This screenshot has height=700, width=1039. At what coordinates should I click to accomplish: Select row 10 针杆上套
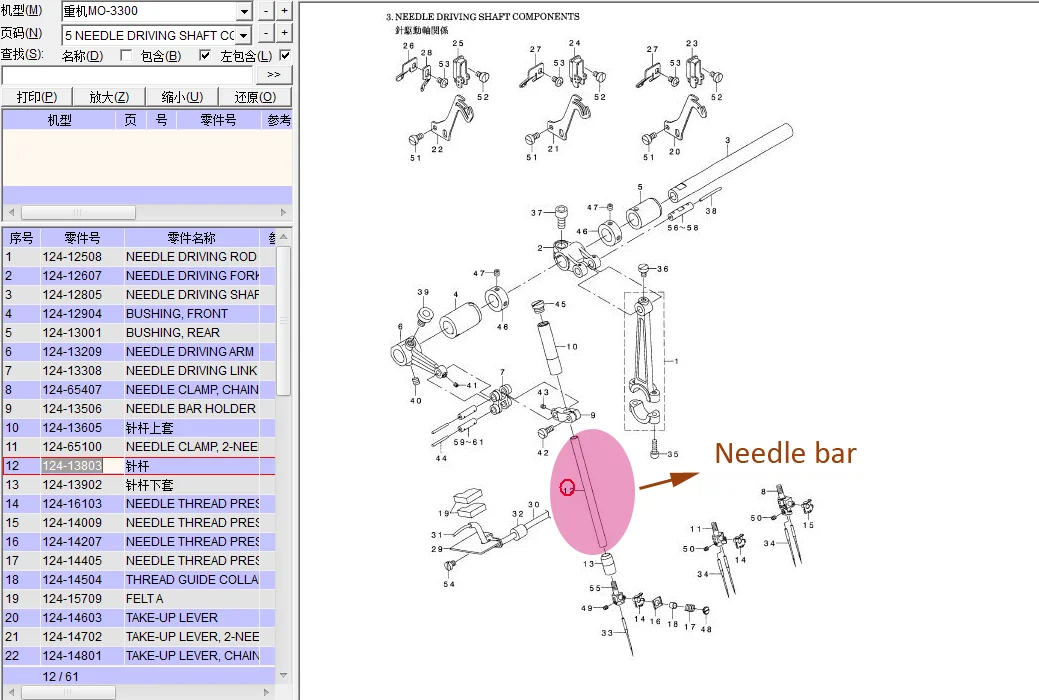pyautogui.click(x=139, y=428)
